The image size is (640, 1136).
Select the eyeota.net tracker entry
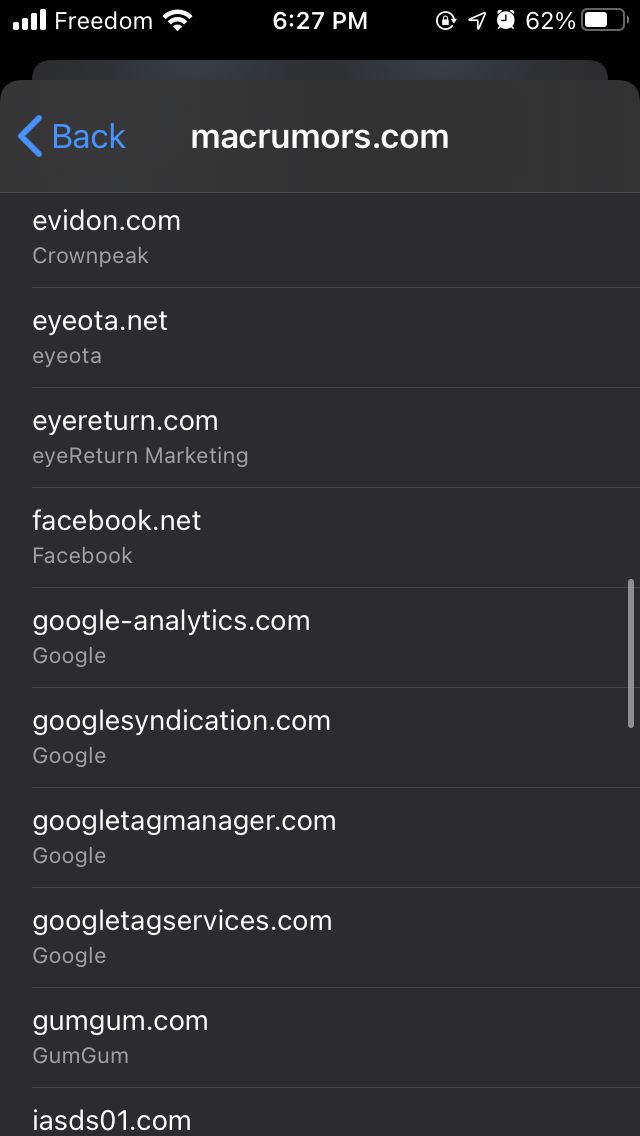click(x=320, y=337)
